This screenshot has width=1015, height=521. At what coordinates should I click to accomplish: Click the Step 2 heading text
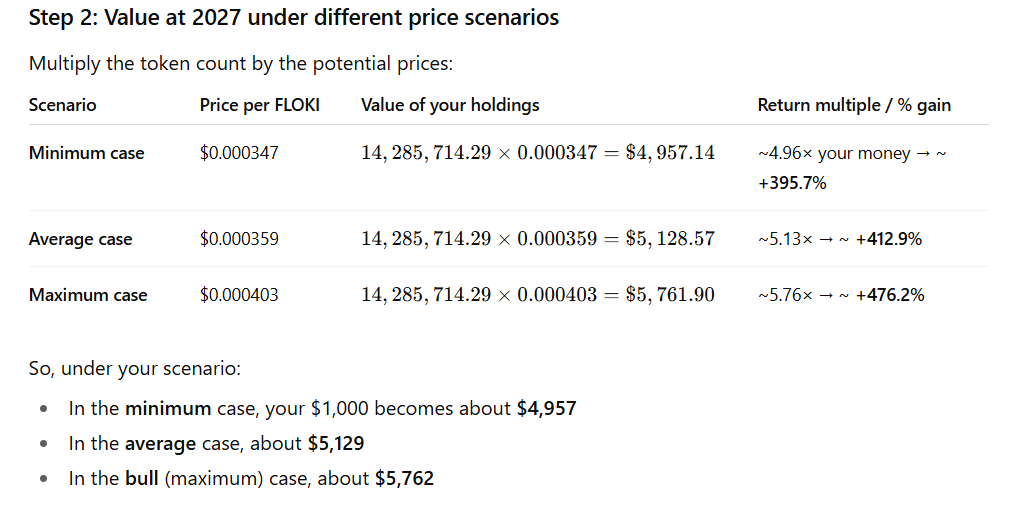coord(294,18)
